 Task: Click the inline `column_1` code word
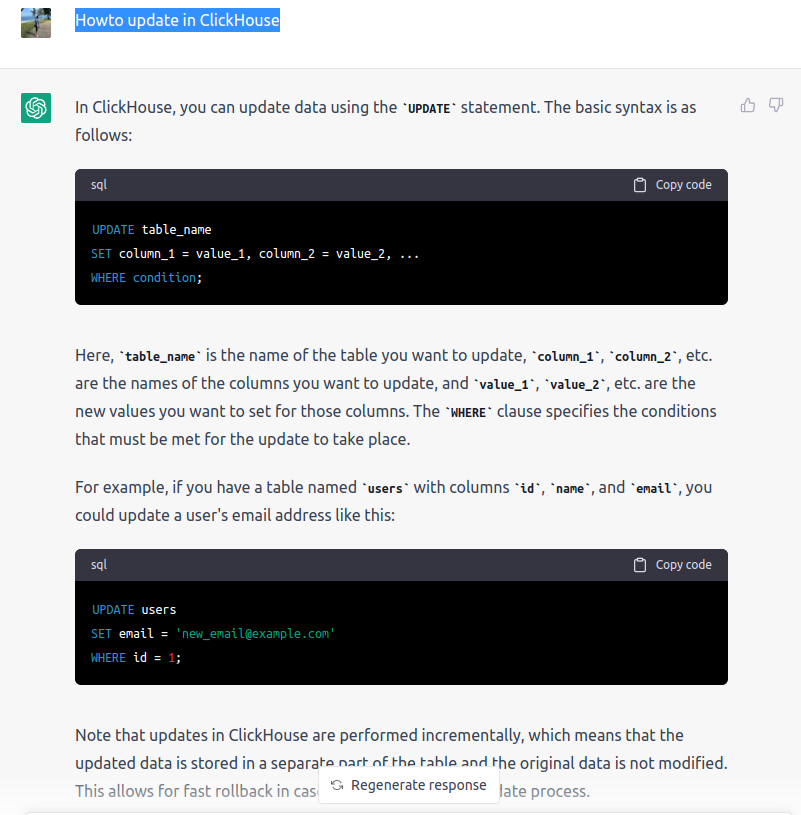[566, 357]
